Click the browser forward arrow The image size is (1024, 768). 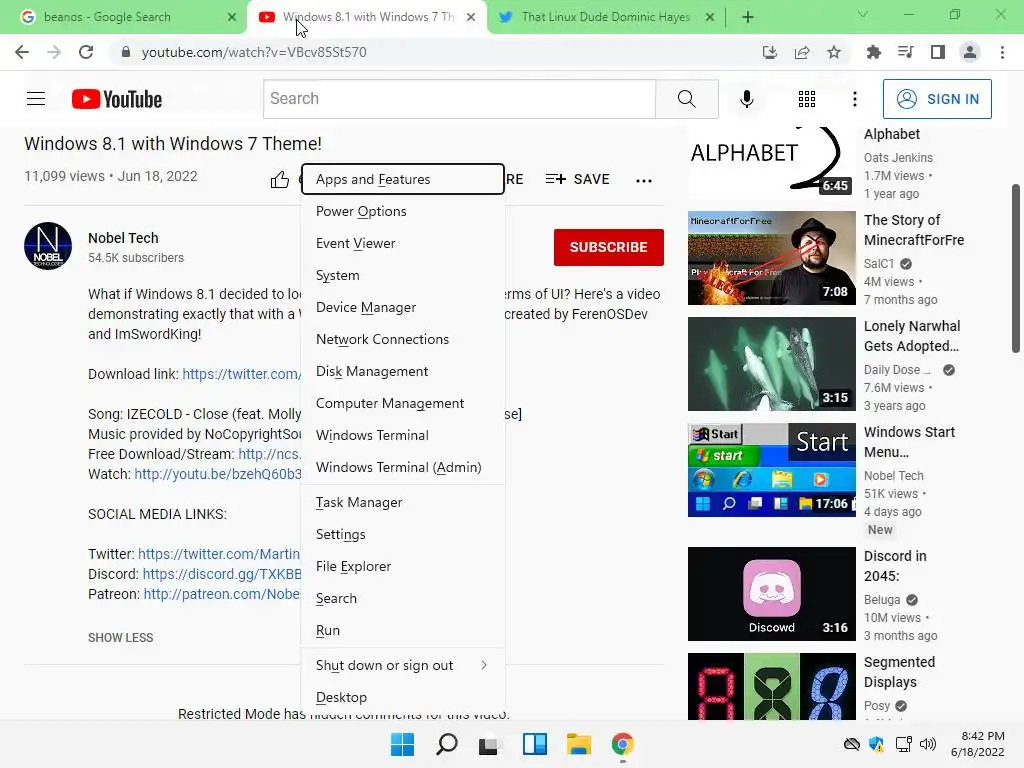[x=54, y=52]
